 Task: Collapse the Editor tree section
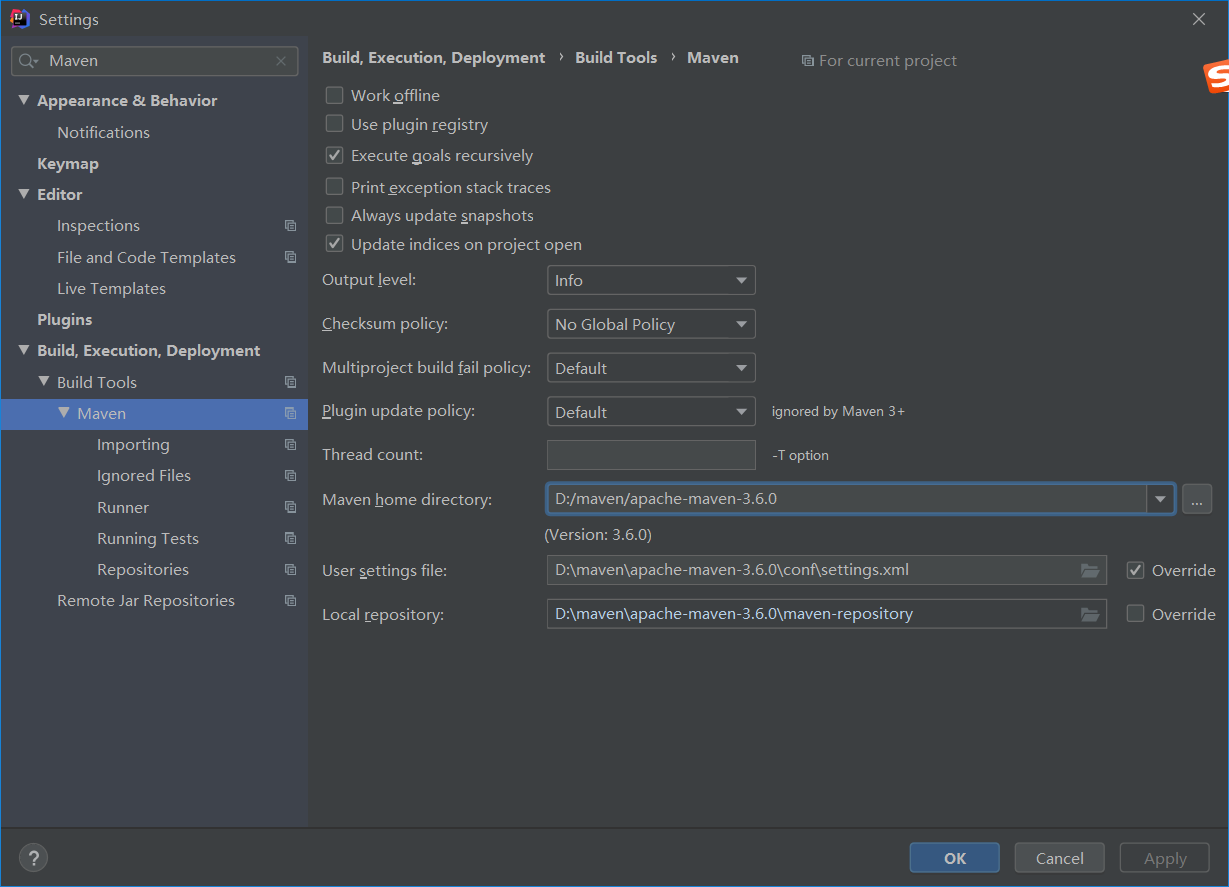pos(24,194)
